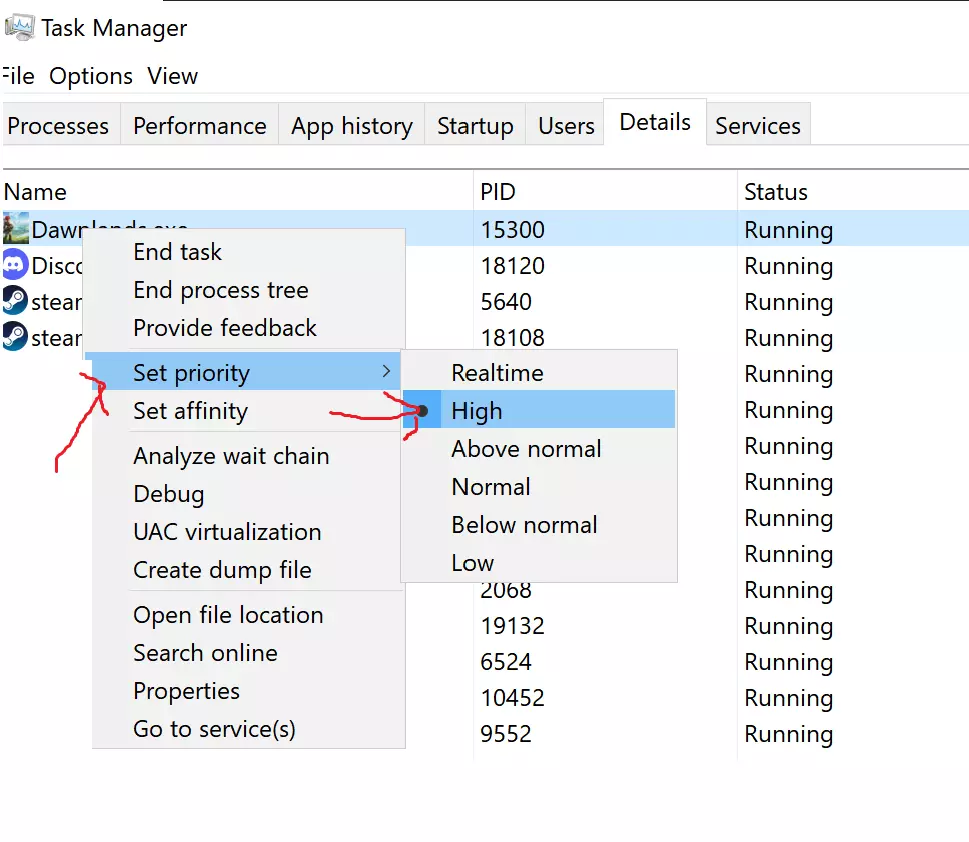Click the second Steam process icon
The width and height of the screenshot is (969, 842).
pyautogui.click(x=15, y=337)
